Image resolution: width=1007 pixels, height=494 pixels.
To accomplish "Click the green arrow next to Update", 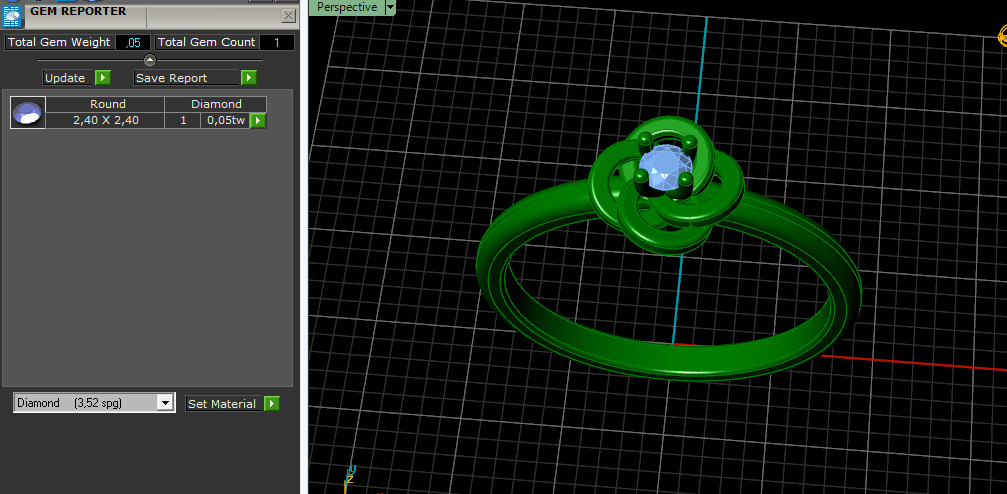I will (x=103, y=78).
